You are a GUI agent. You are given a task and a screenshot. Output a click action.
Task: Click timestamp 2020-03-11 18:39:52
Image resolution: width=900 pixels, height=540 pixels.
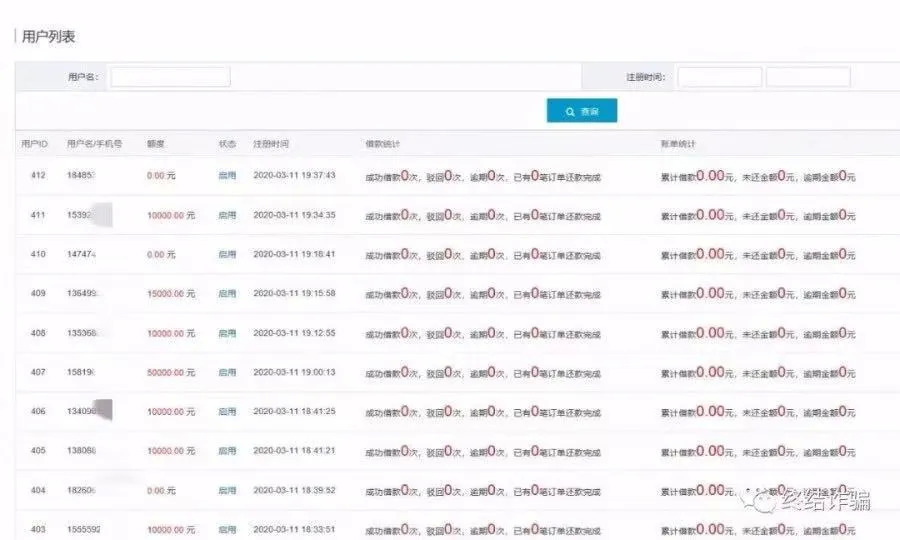tap(294, 490)
